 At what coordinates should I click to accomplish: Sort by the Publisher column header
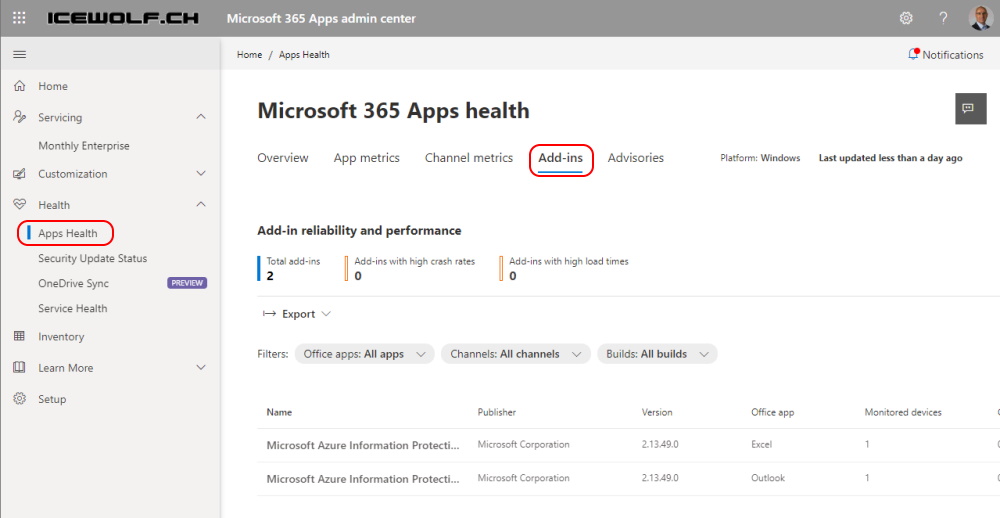click(x=497, y=413)
